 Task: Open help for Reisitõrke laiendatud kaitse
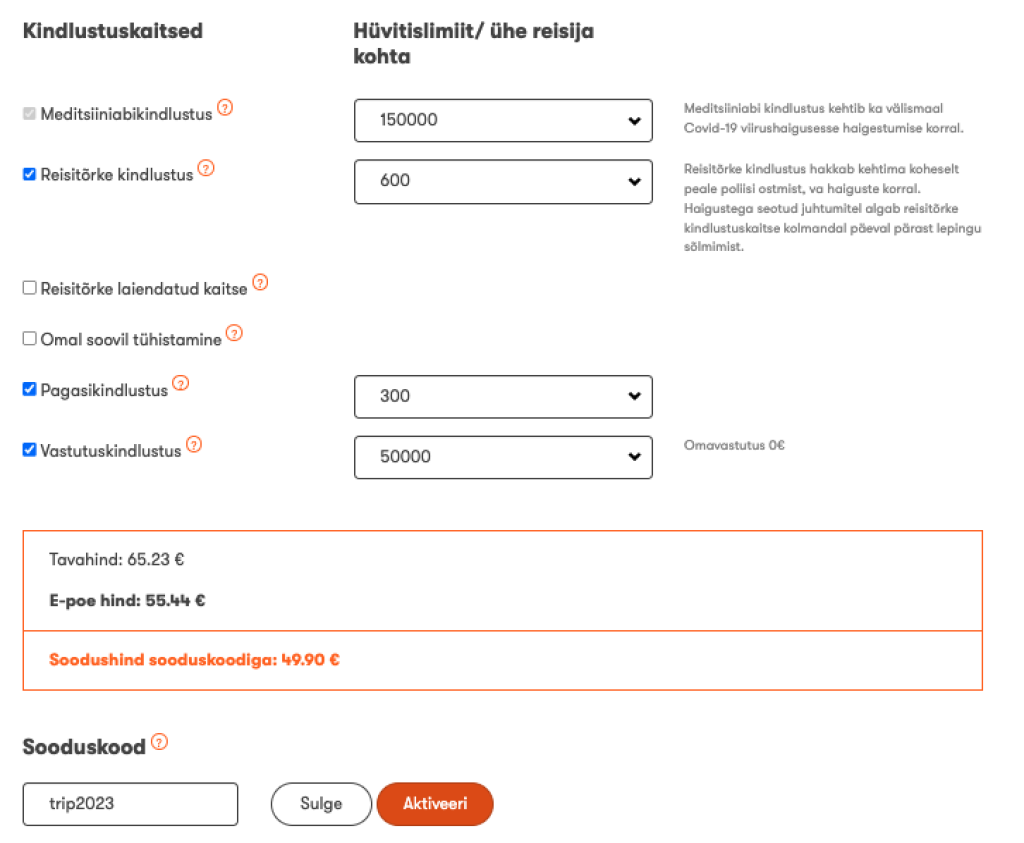(x=260, y=282)
